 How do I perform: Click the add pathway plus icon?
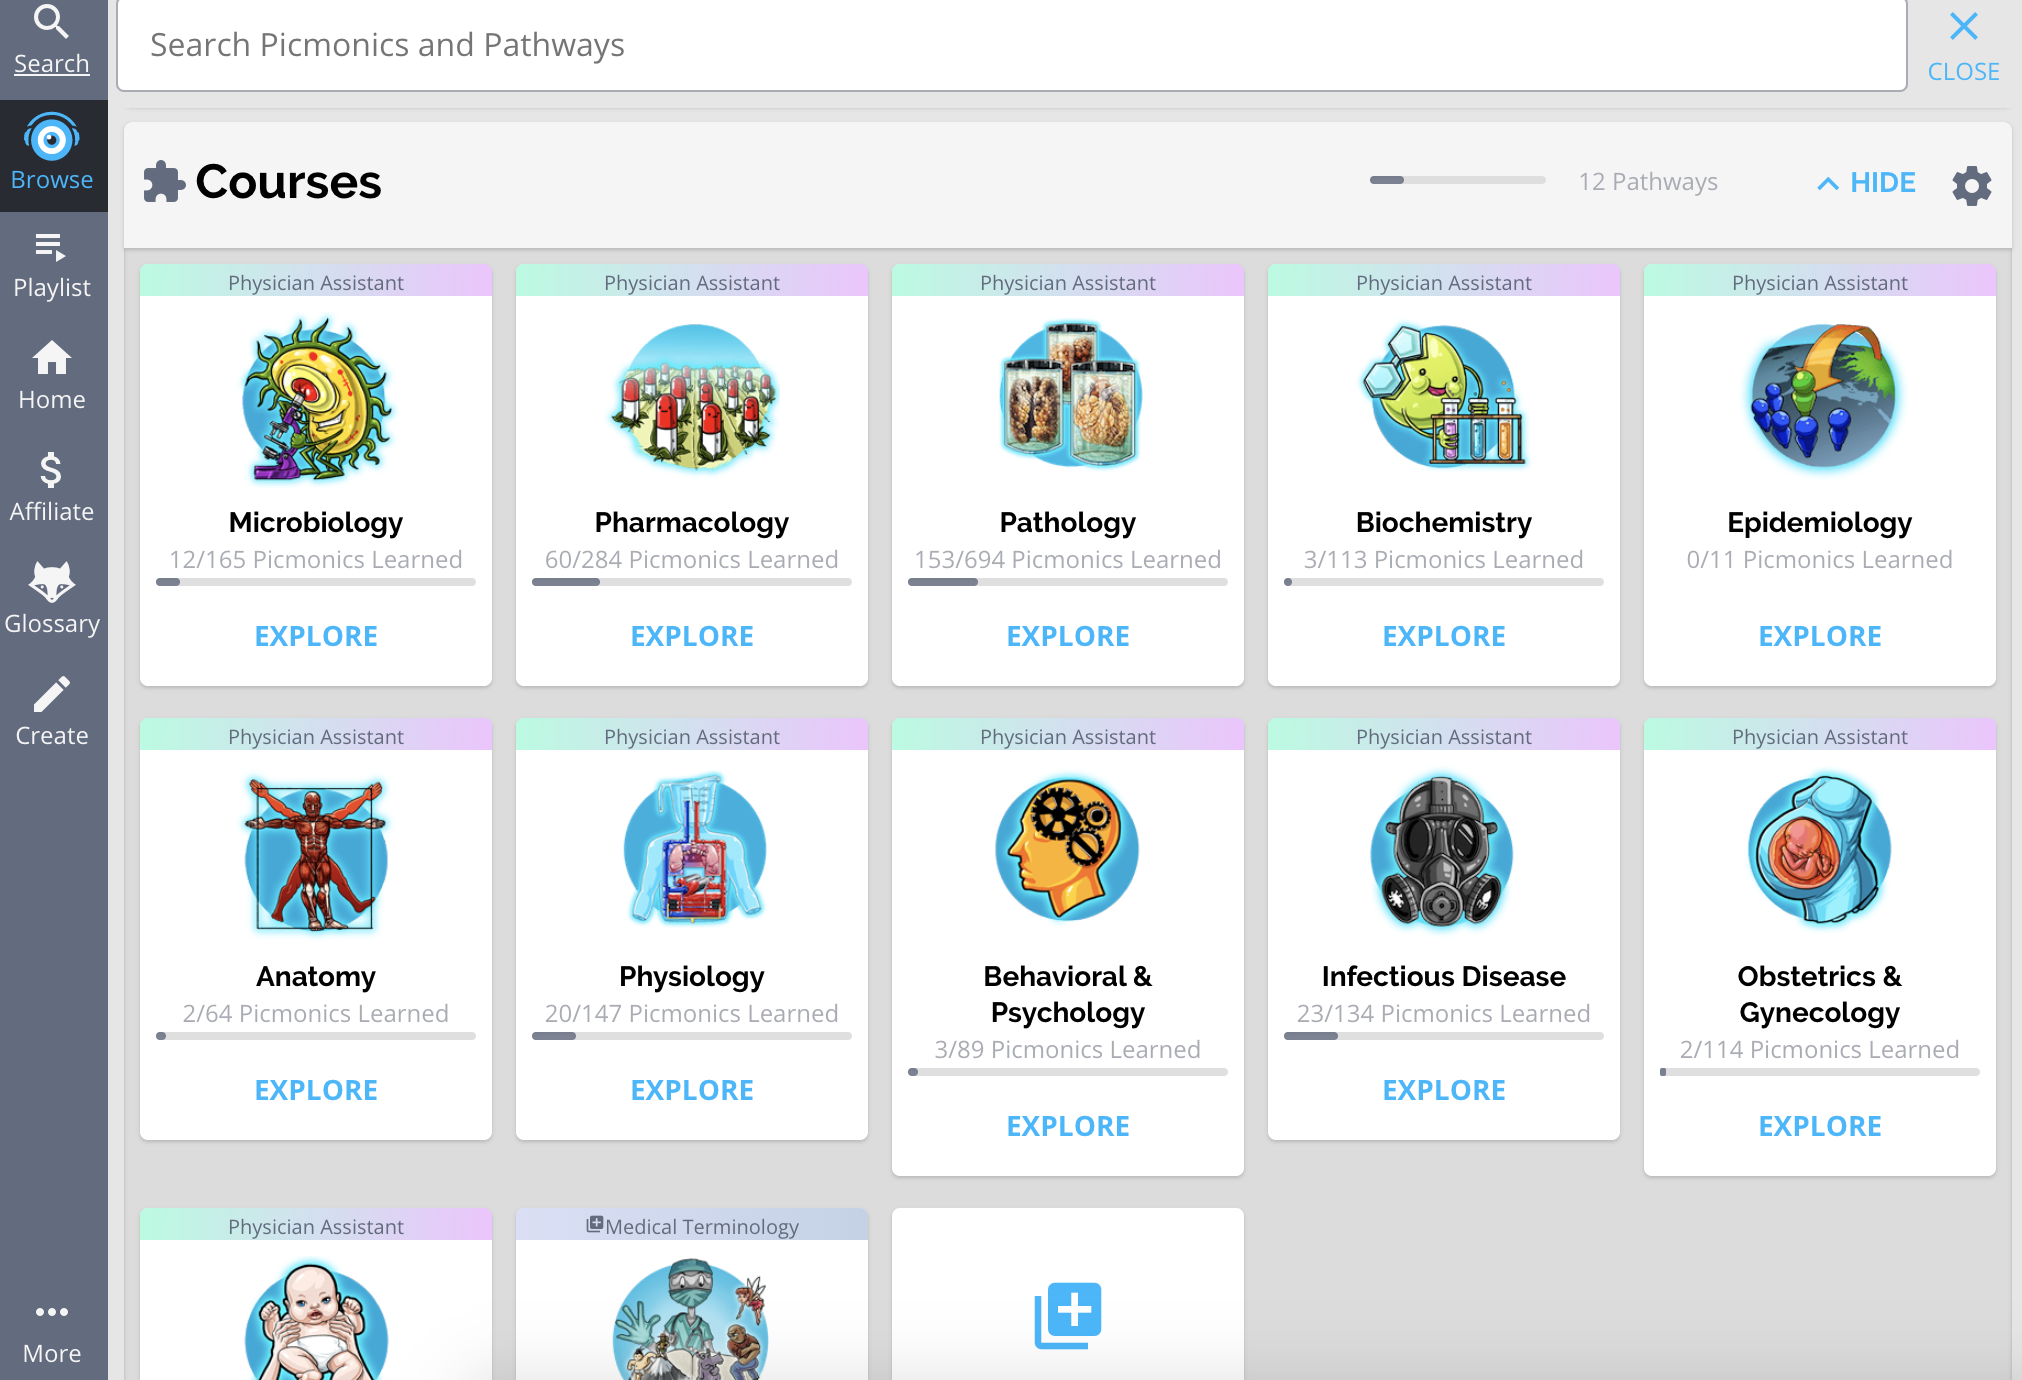pyautogui.click(x=1067, y=1314)
